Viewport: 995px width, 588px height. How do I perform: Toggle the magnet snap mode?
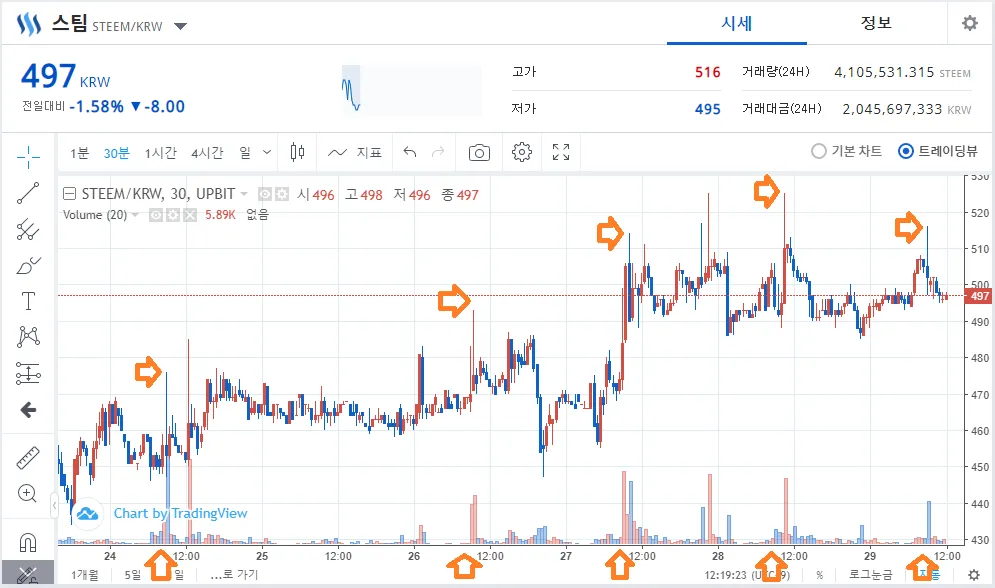click(28, 542)
